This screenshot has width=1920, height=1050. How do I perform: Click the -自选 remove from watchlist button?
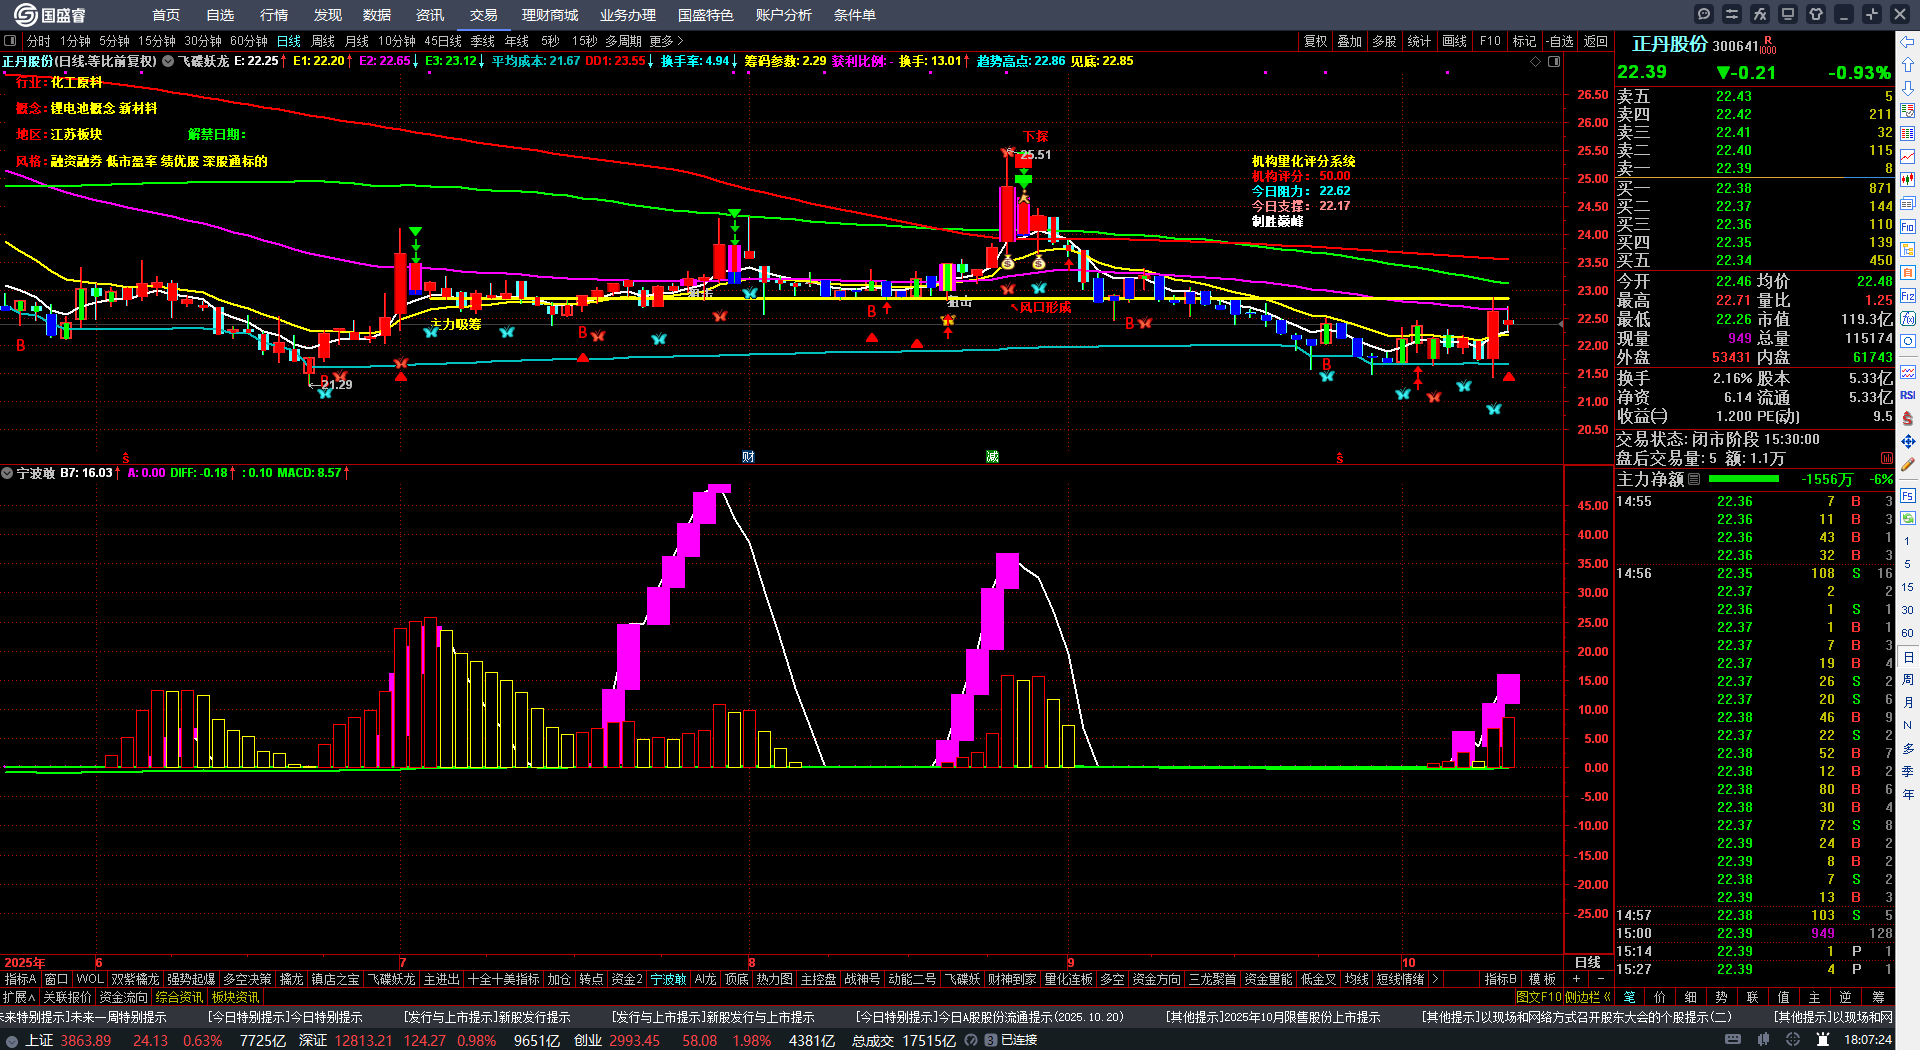pos(1560,41)
